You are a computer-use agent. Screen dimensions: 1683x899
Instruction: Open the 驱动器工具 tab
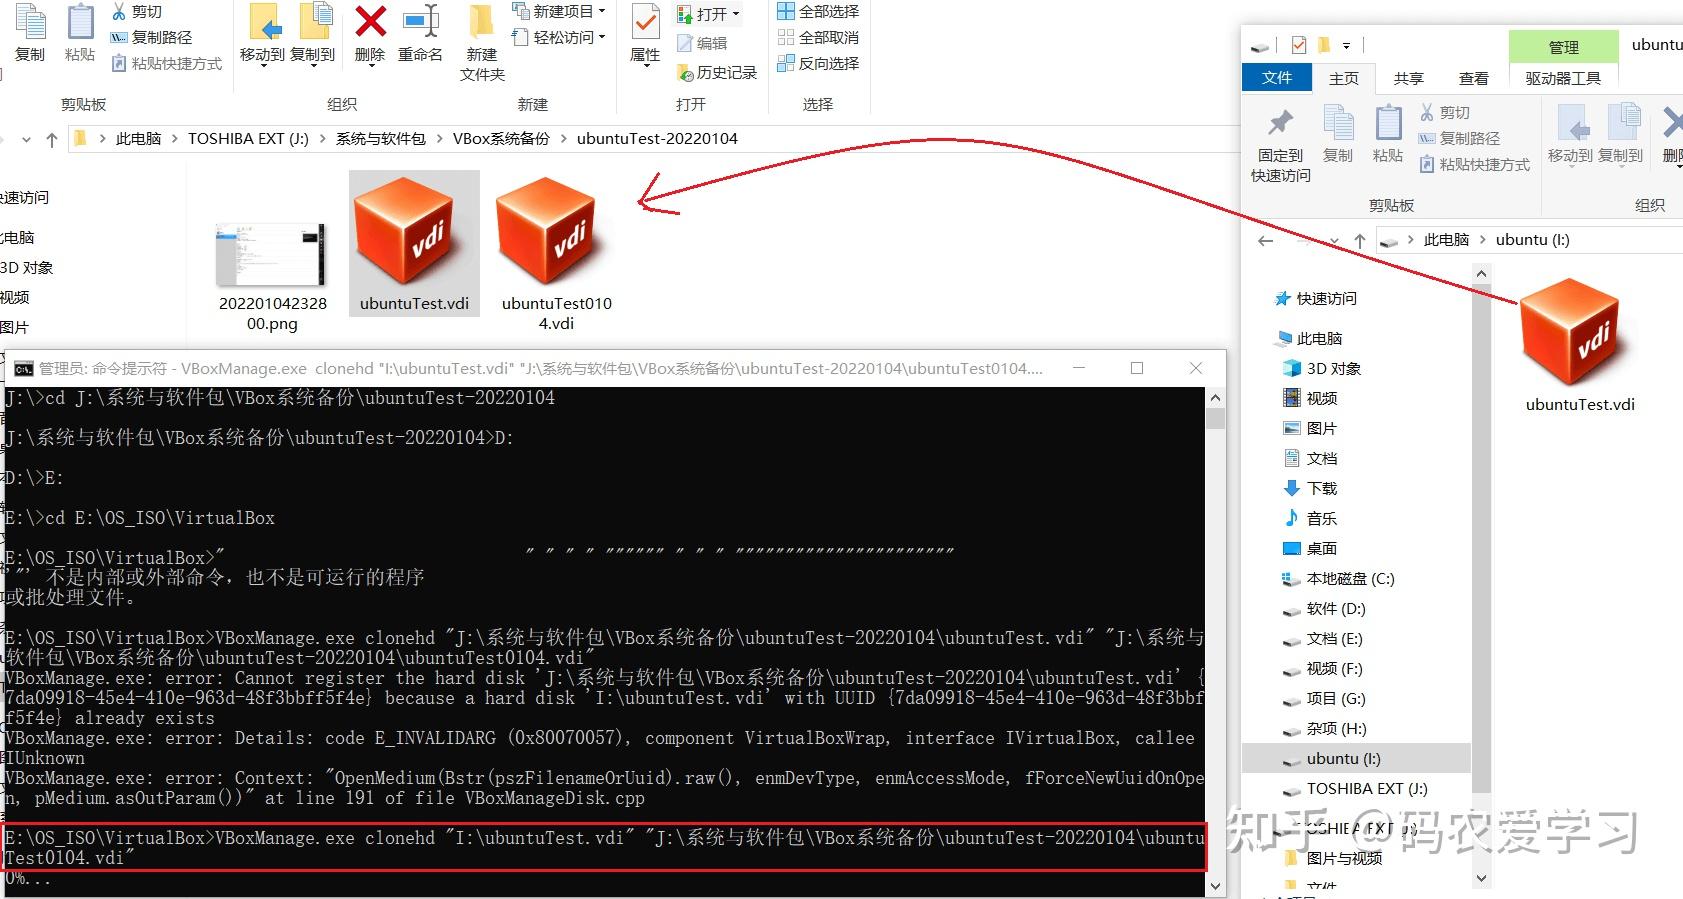(x=1563, y=78)
